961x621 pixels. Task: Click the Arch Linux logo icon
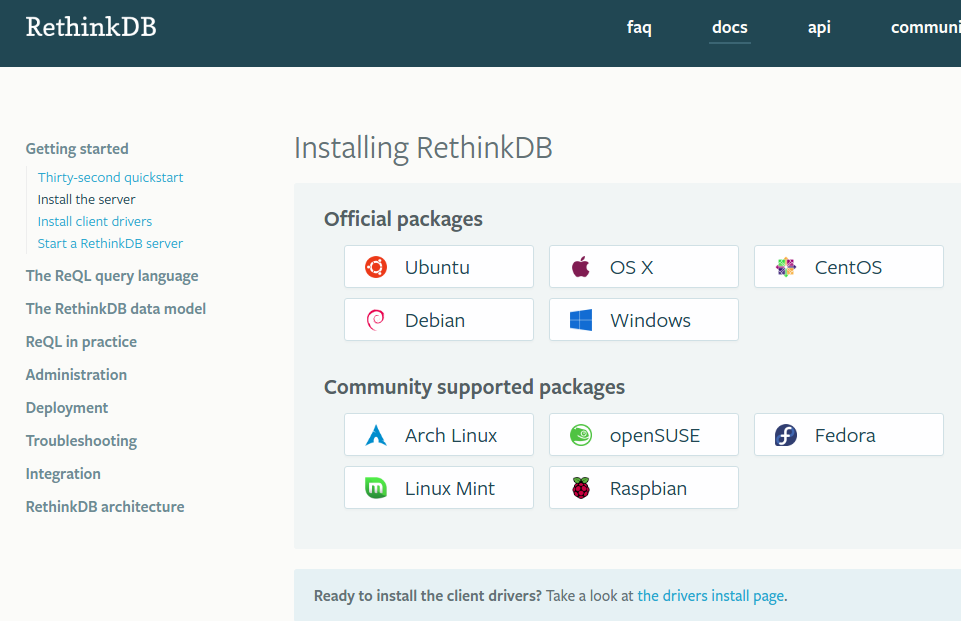tap(376, 435)
